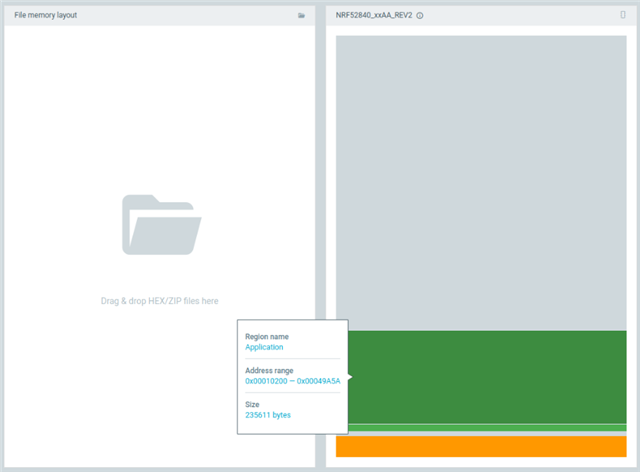This screenshot has width=640, height=472.
Task: Select the thin light green memory region
Action: [x=488, y=428]
